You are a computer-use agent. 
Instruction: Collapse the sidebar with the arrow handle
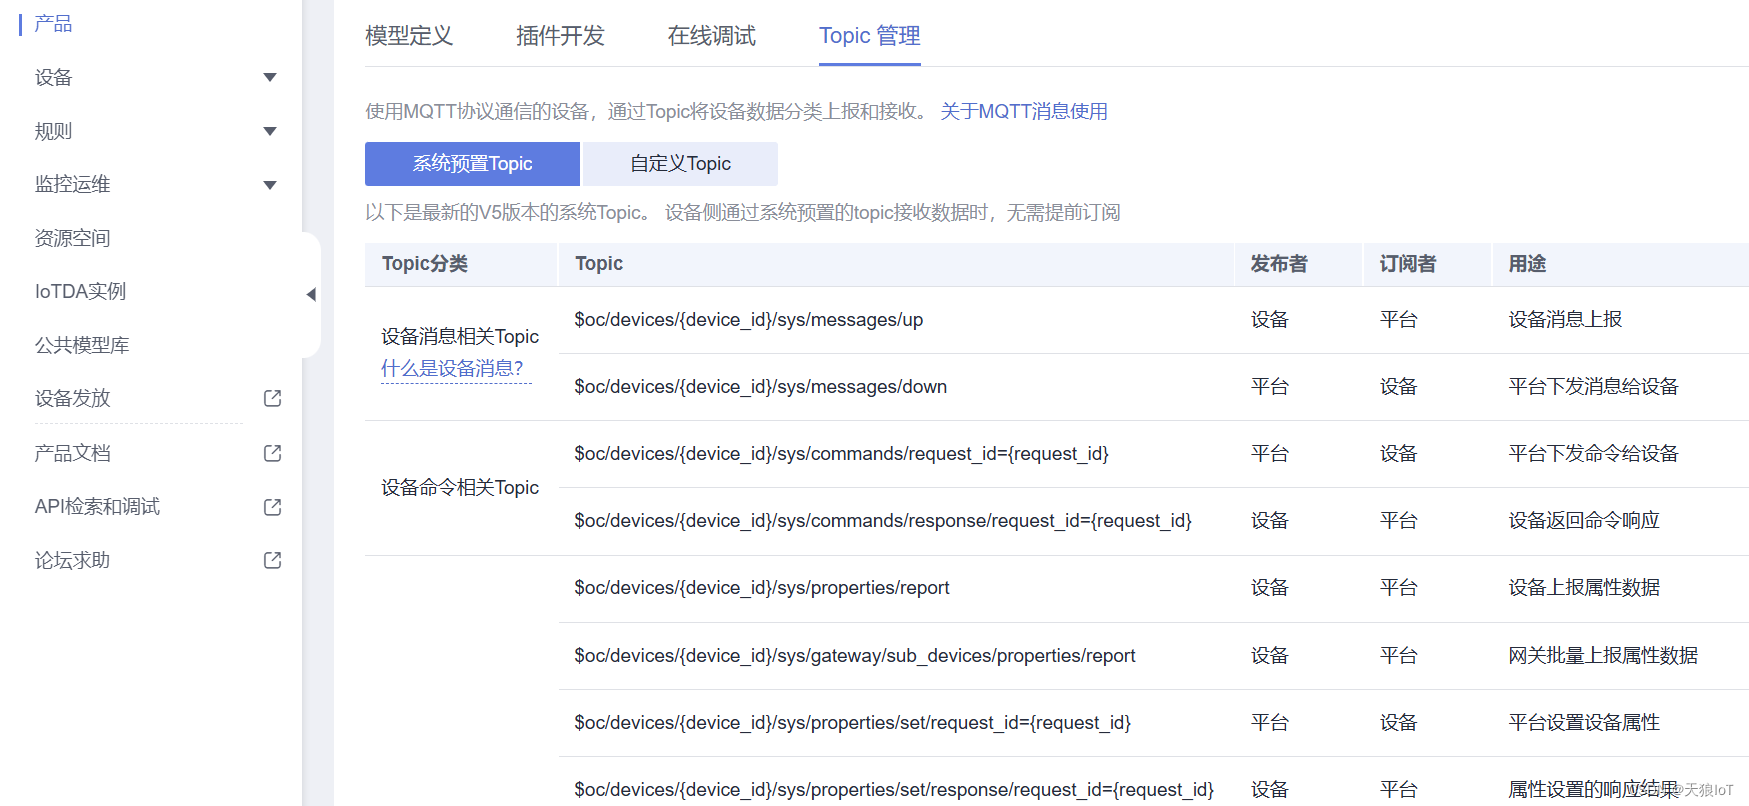311,294
